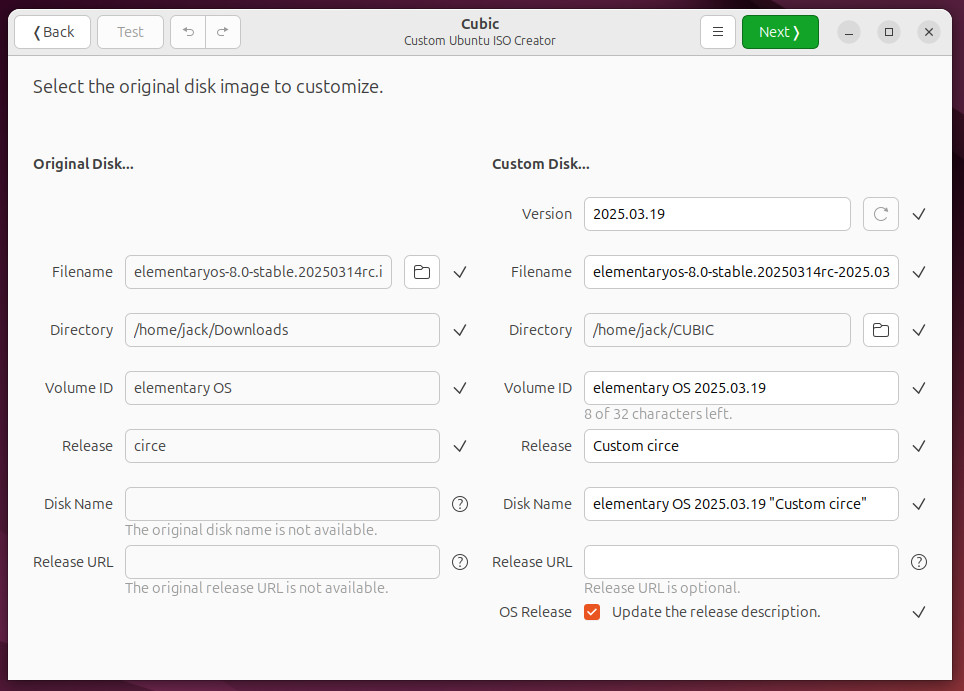Click checkmark beside original Filename
The height and width of the screenshot is (691, 964).
460,272
